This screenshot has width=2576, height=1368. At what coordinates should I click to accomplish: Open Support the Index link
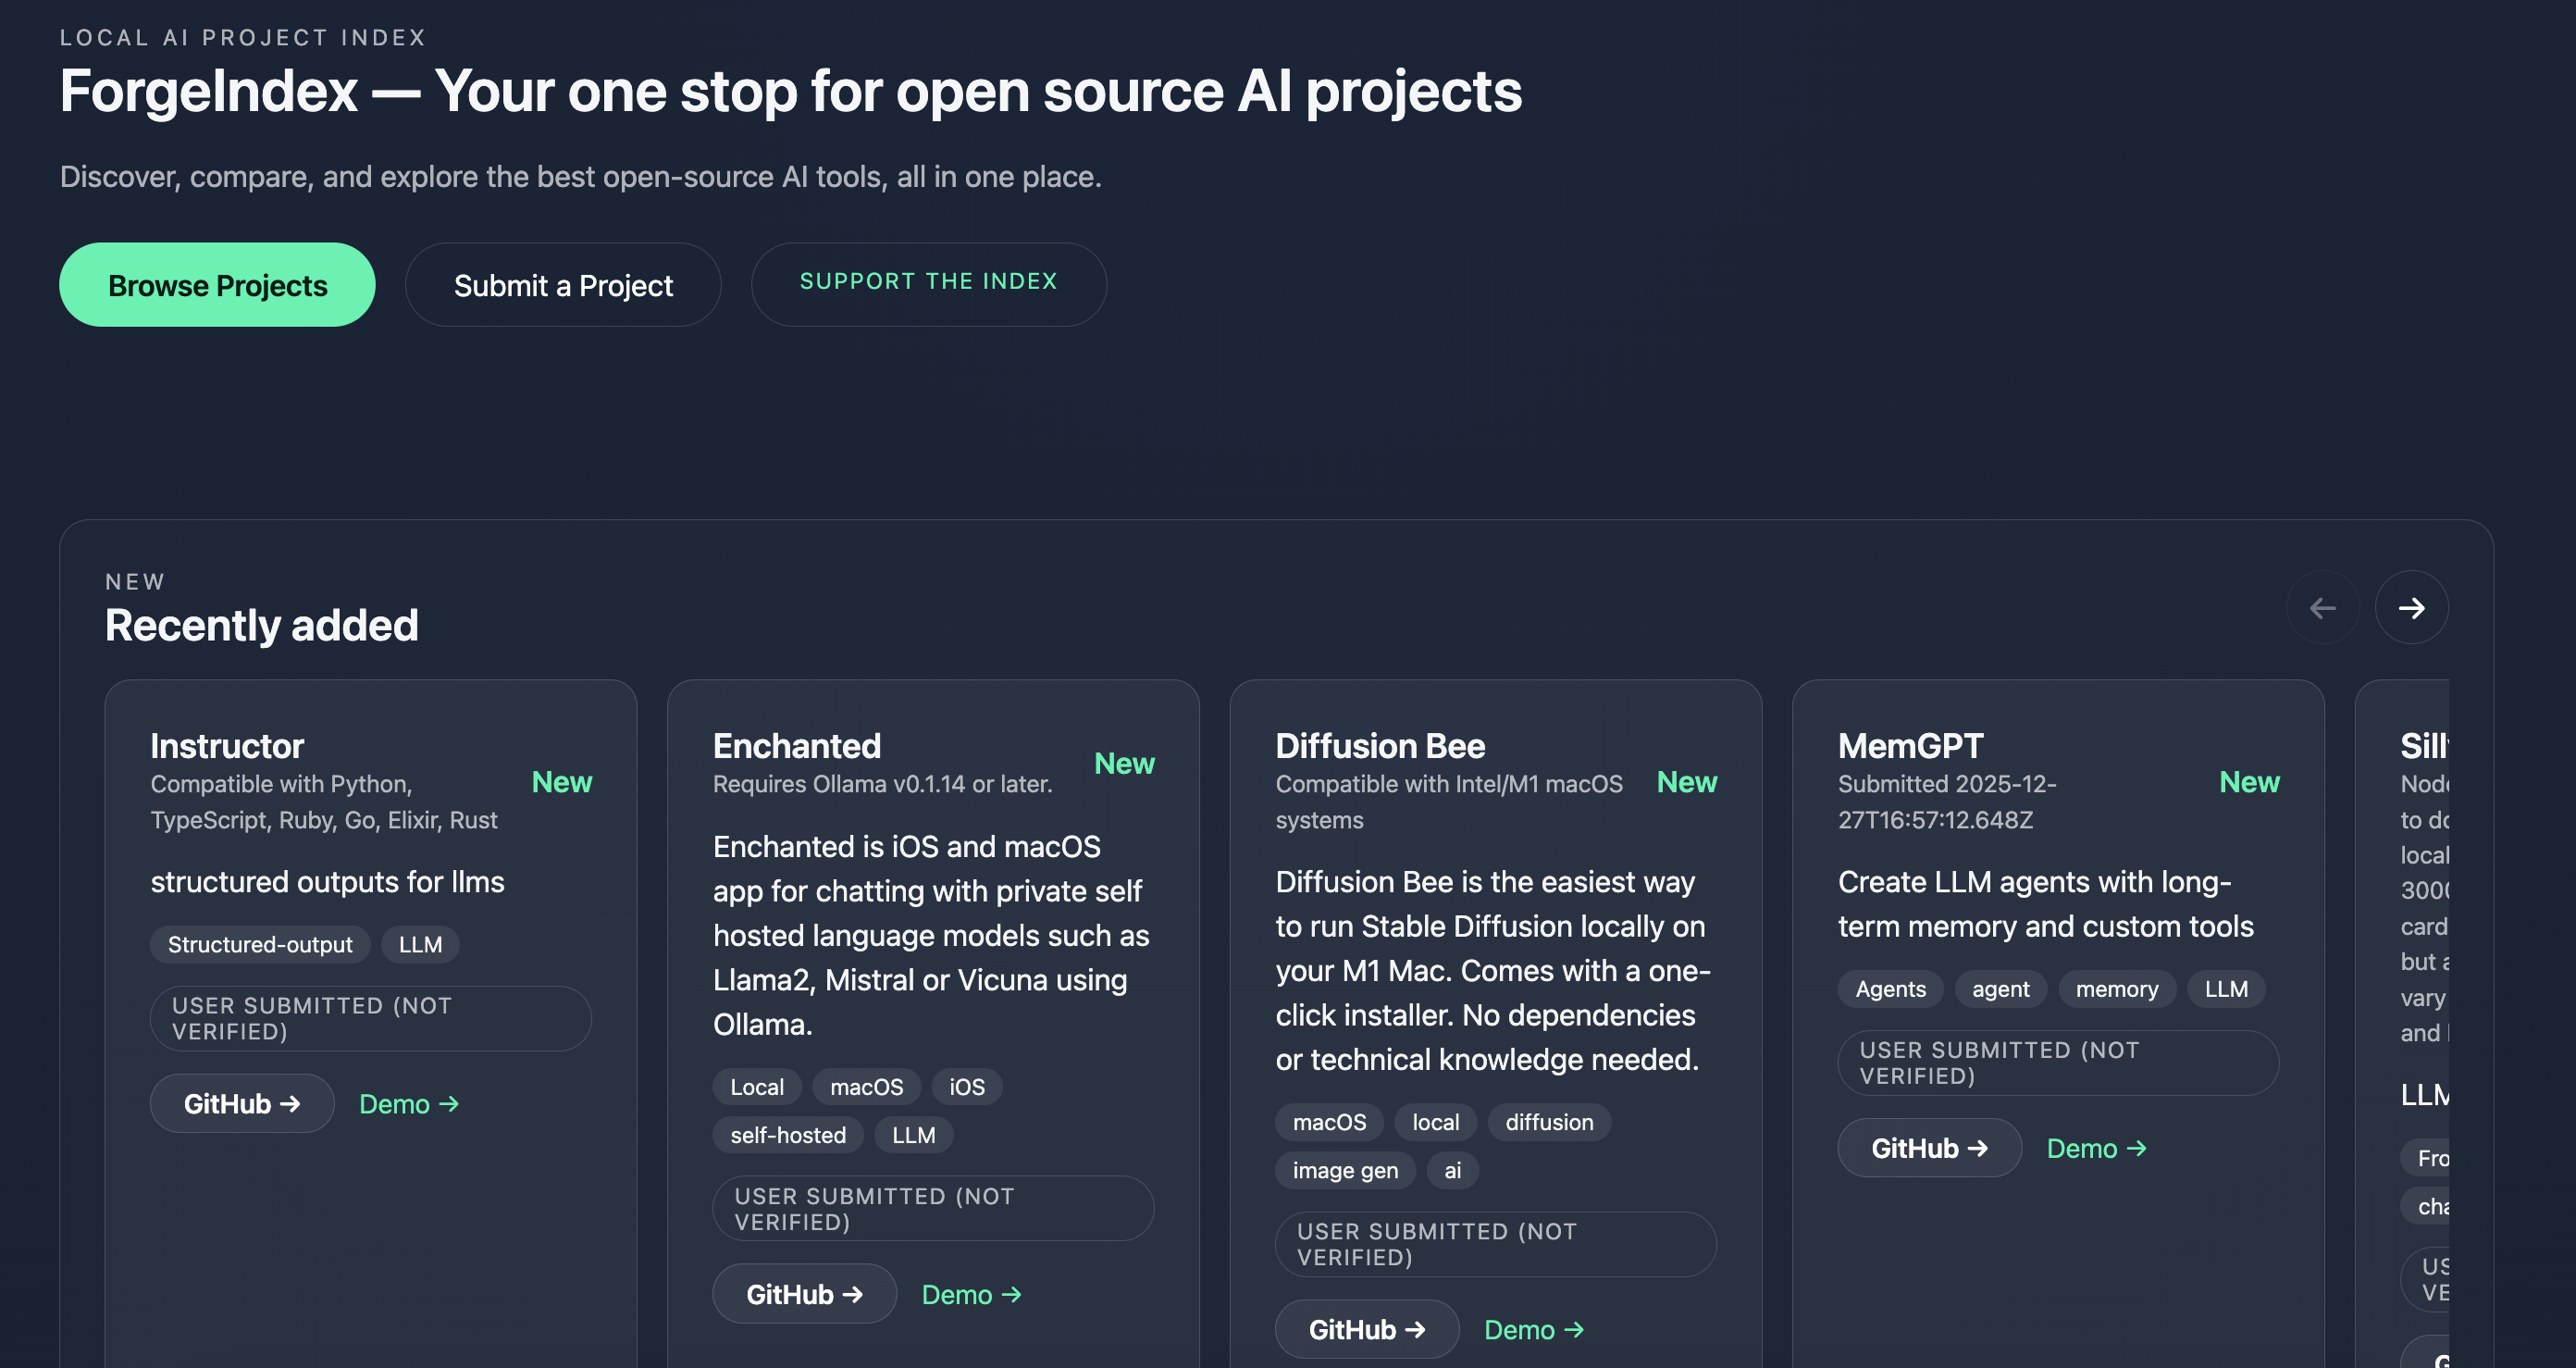[928, 283]
